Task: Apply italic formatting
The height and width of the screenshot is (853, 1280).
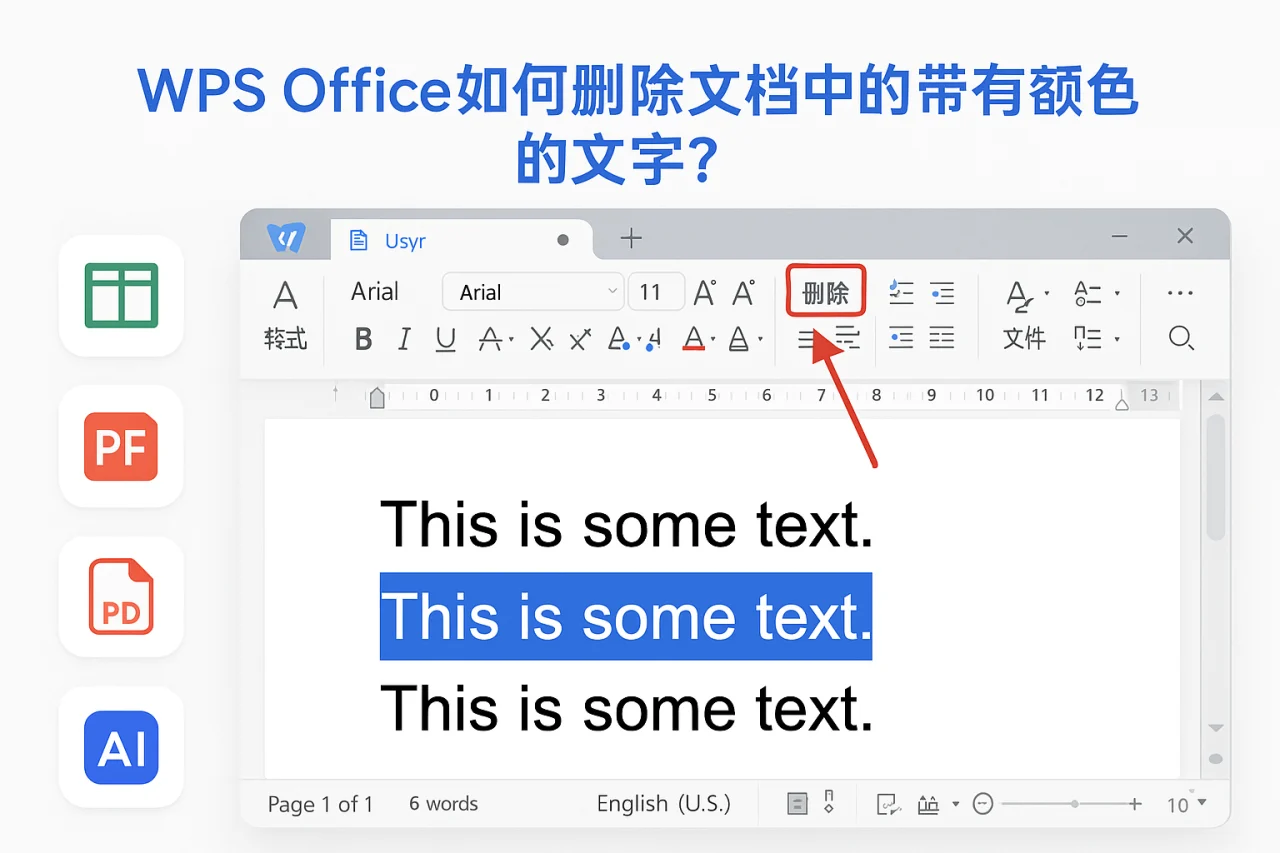Action: 403,338
